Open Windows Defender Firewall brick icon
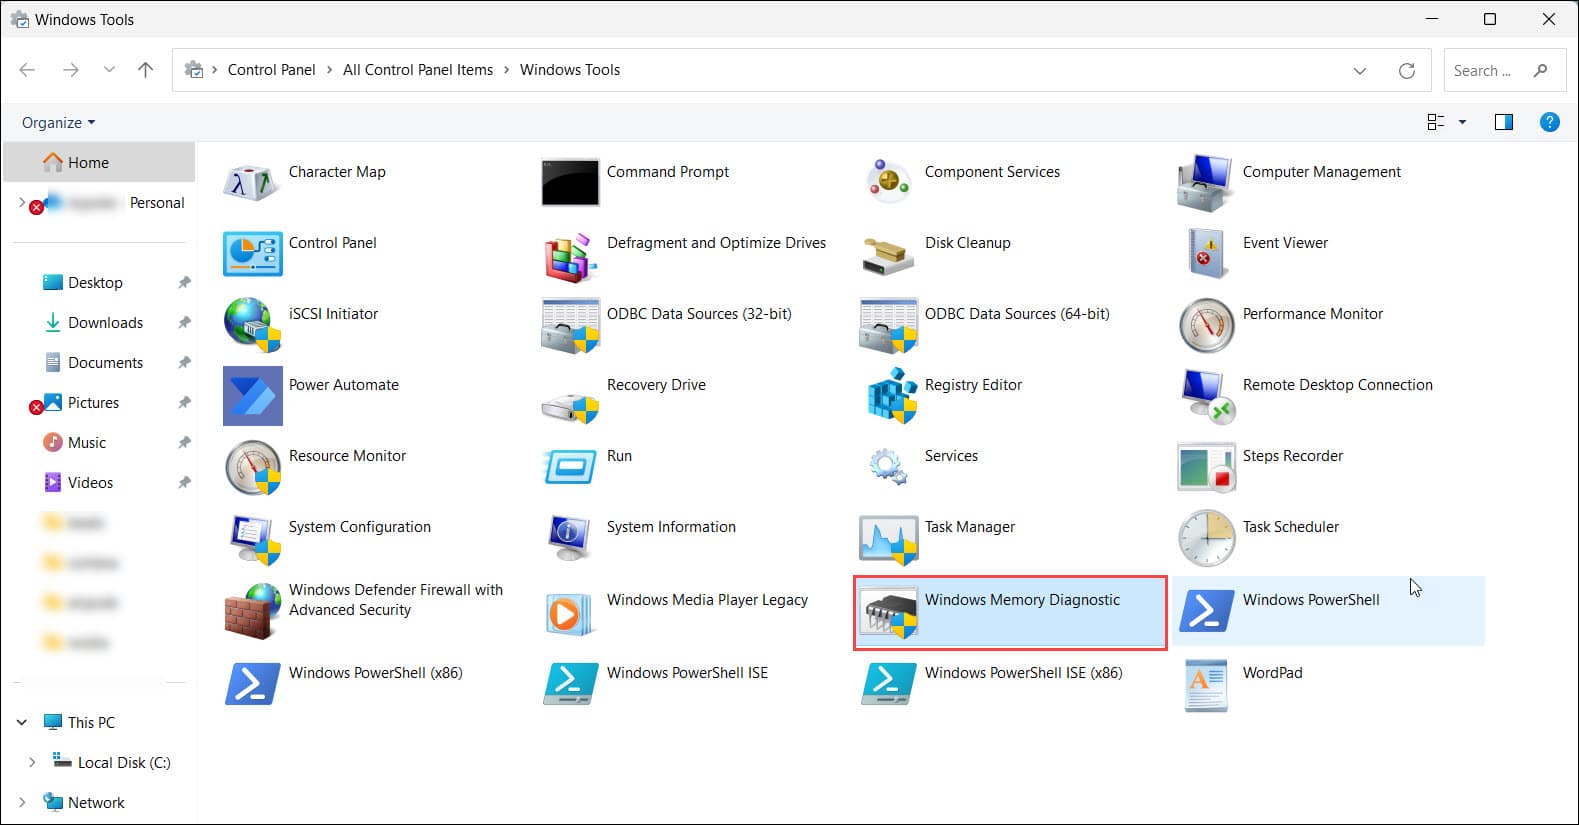This screenshot has width=1579, height=825. click(252, 611)
